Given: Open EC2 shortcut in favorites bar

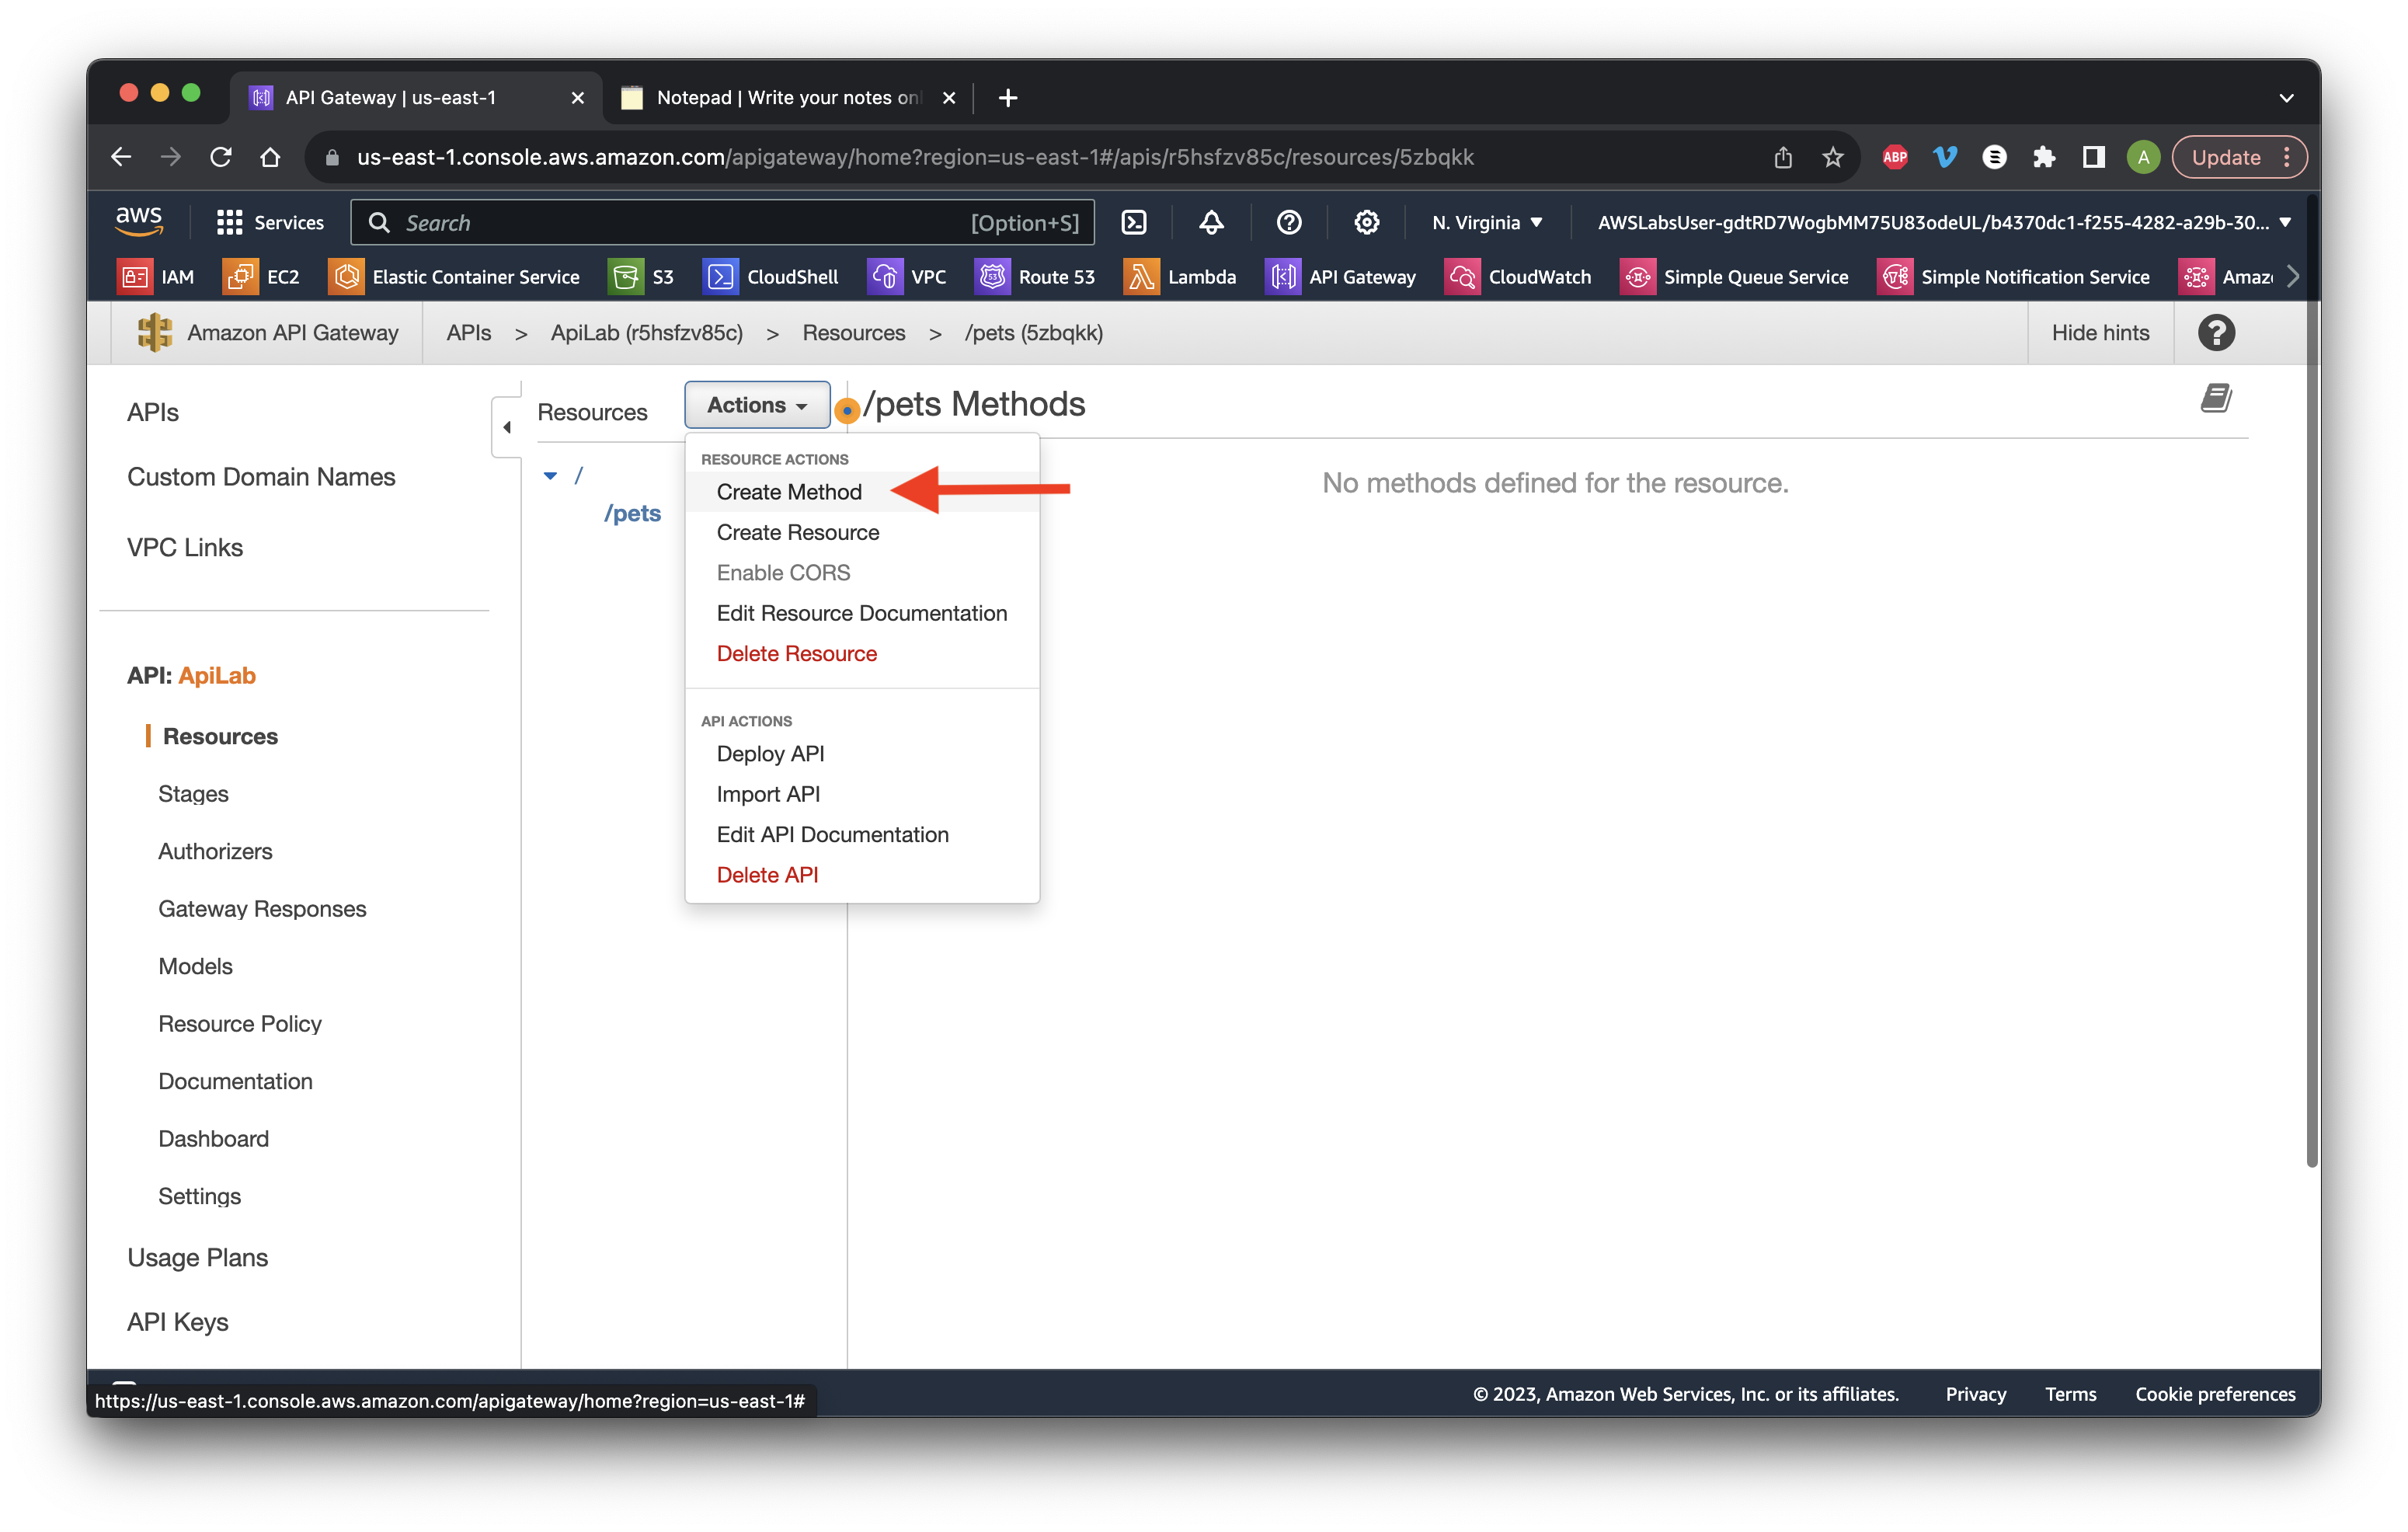Looking at the screenshot, I should pos(261,277).
